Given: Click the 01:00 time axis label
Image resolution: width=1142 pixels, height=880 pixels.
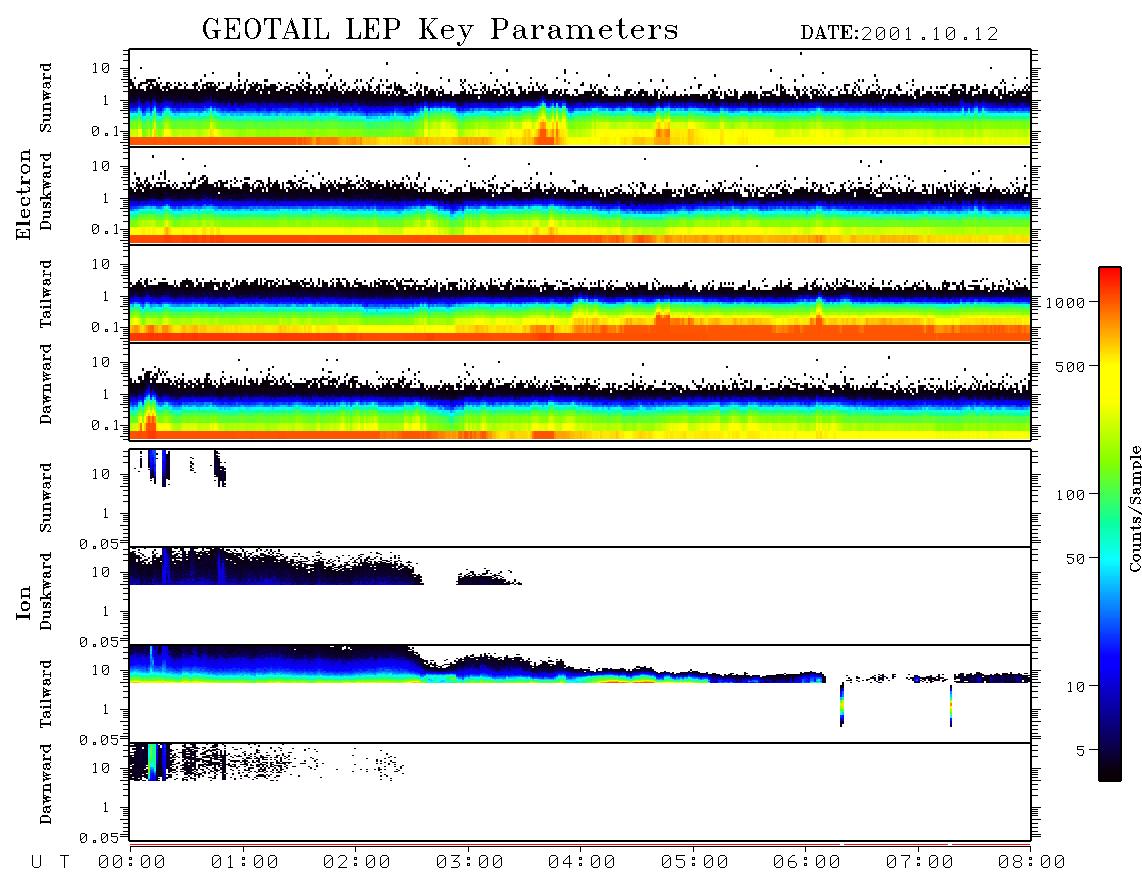Looking at the screenshot, I should [244, 862].
